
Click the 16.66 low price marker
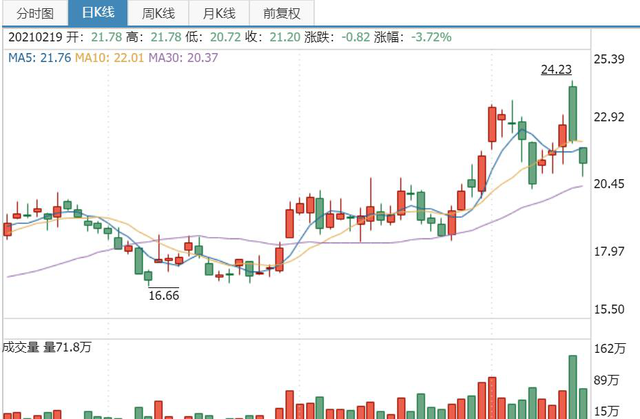(164, 295)
